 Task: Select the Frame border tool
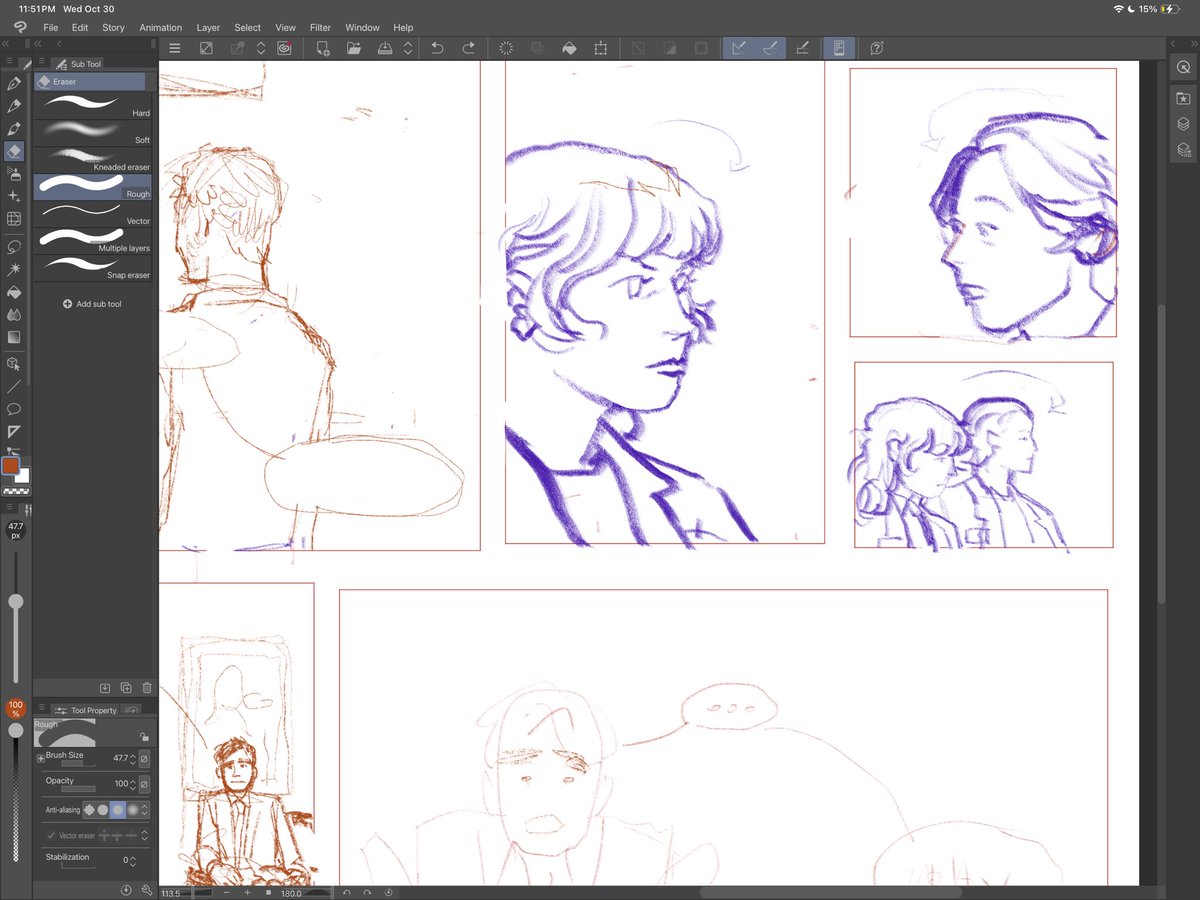[14, 432]
